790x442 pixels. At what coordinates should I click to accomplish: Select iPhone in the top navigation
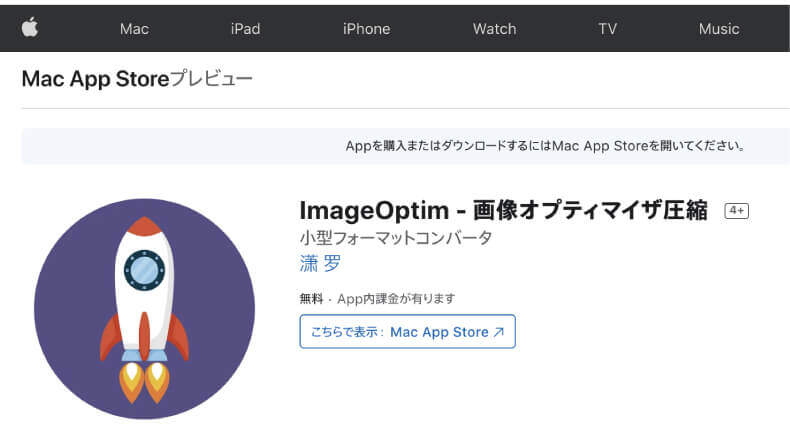tap(366, 29)
